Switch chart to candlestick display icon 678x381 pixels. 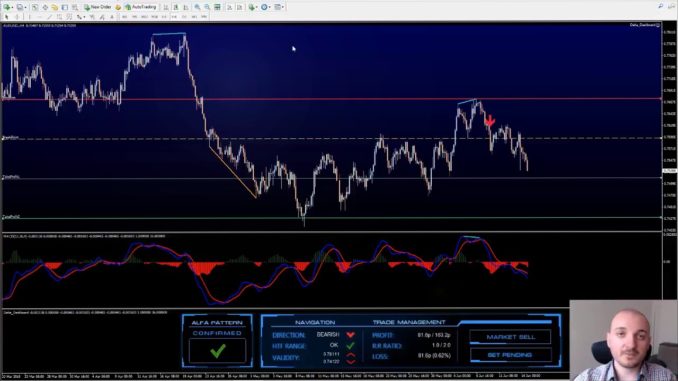click(176, 7)
